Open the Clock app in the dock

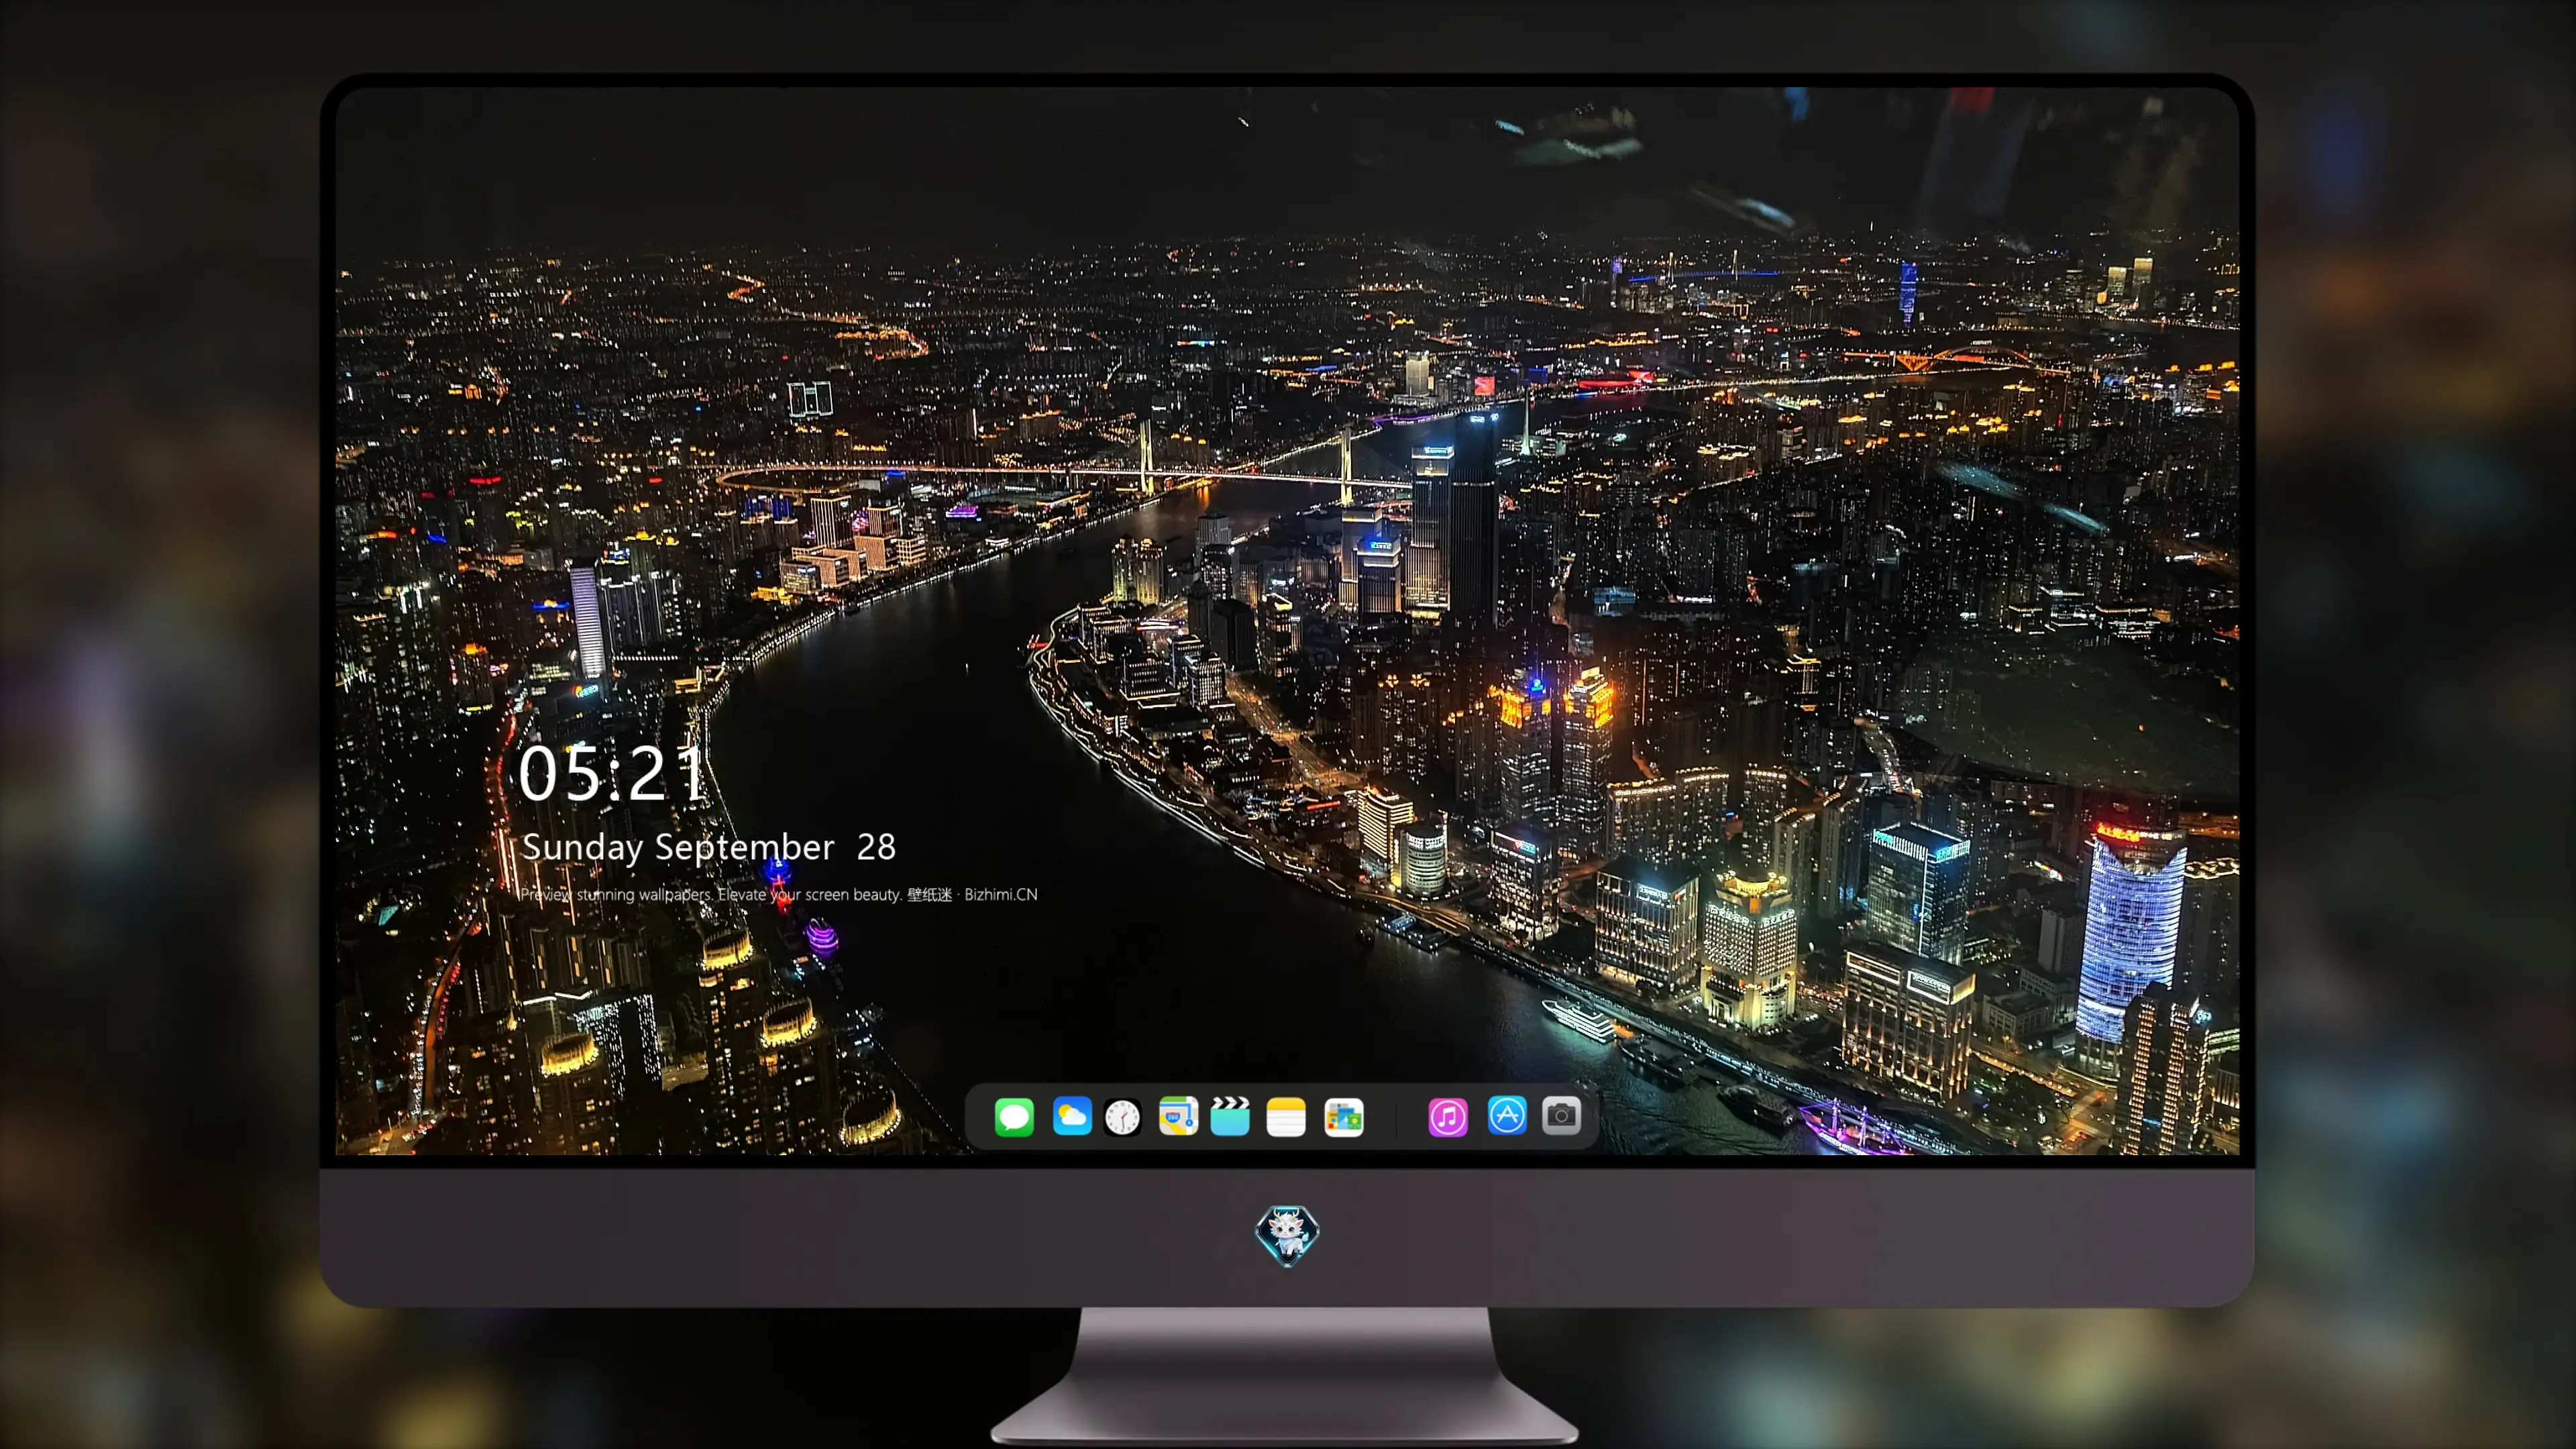[x=1123, y=1117]
